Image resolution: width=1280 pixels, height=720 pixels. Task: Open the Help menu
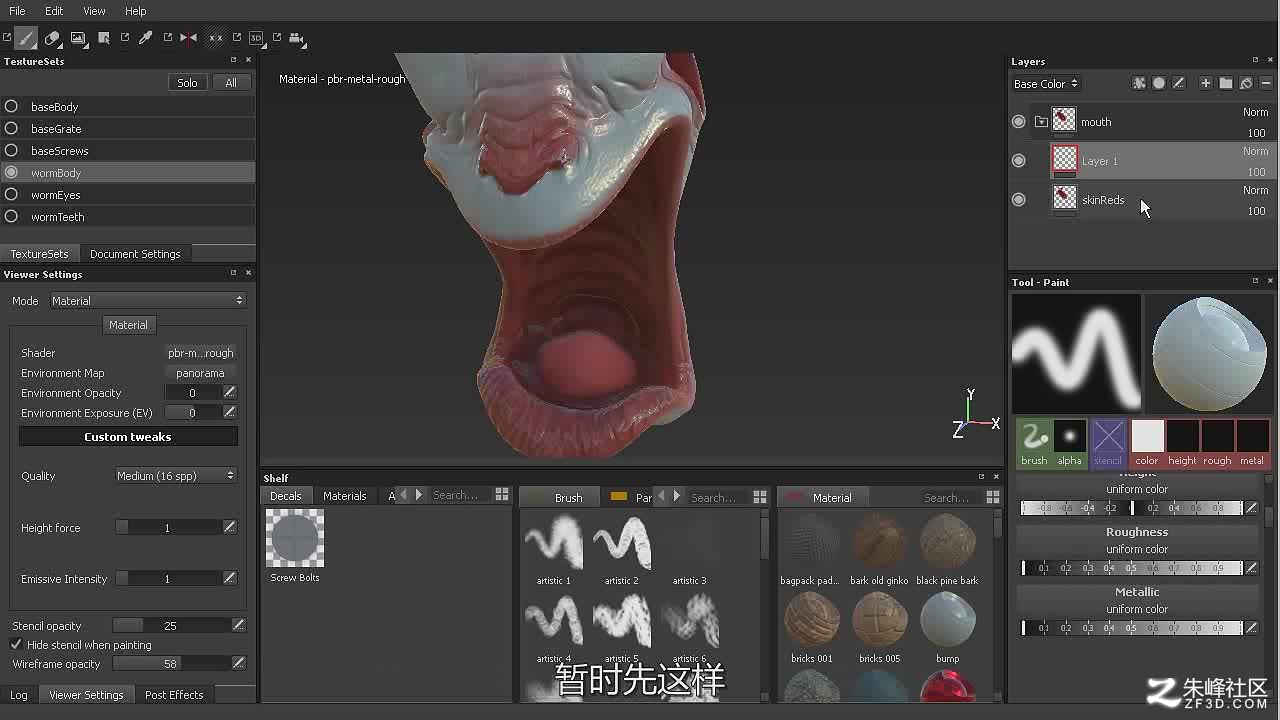(x=136, y=11)
